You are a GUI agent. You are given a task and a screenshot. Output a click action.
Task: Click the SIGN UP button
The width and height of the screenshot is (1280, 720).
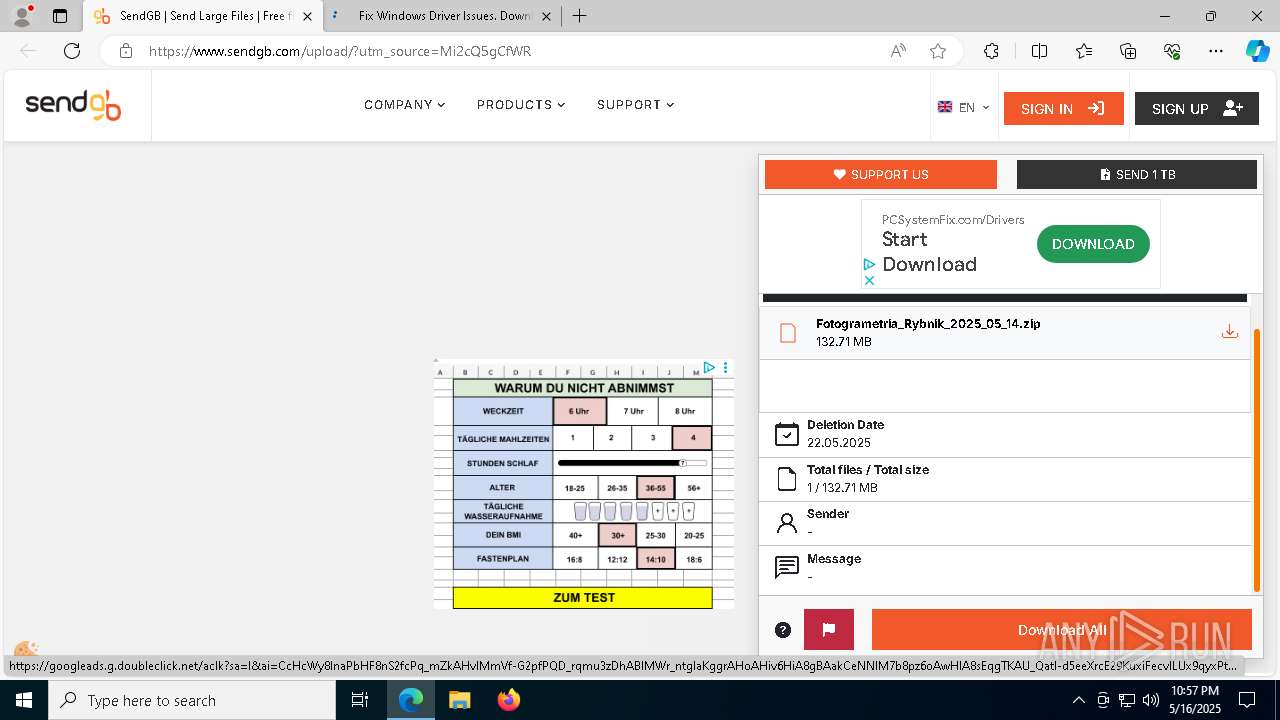(x=1196, y=108)
